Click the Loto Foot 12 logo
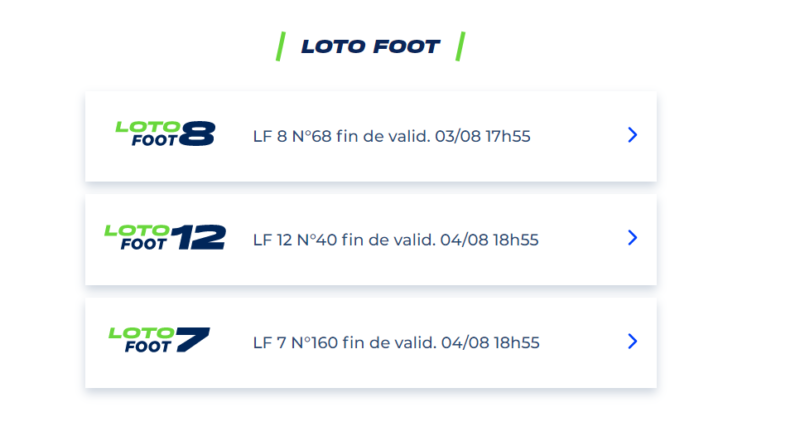 [165, 237]
